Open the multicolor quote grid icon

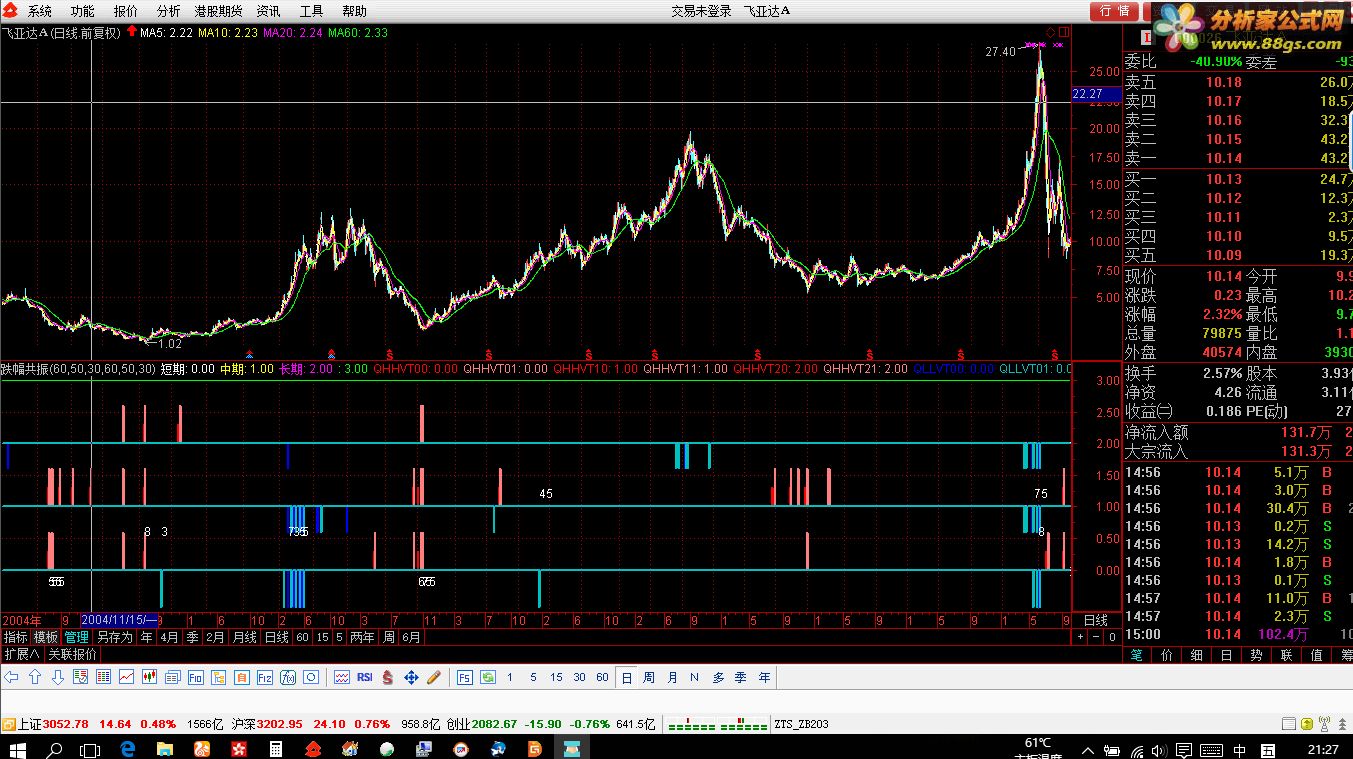[103, 677]
